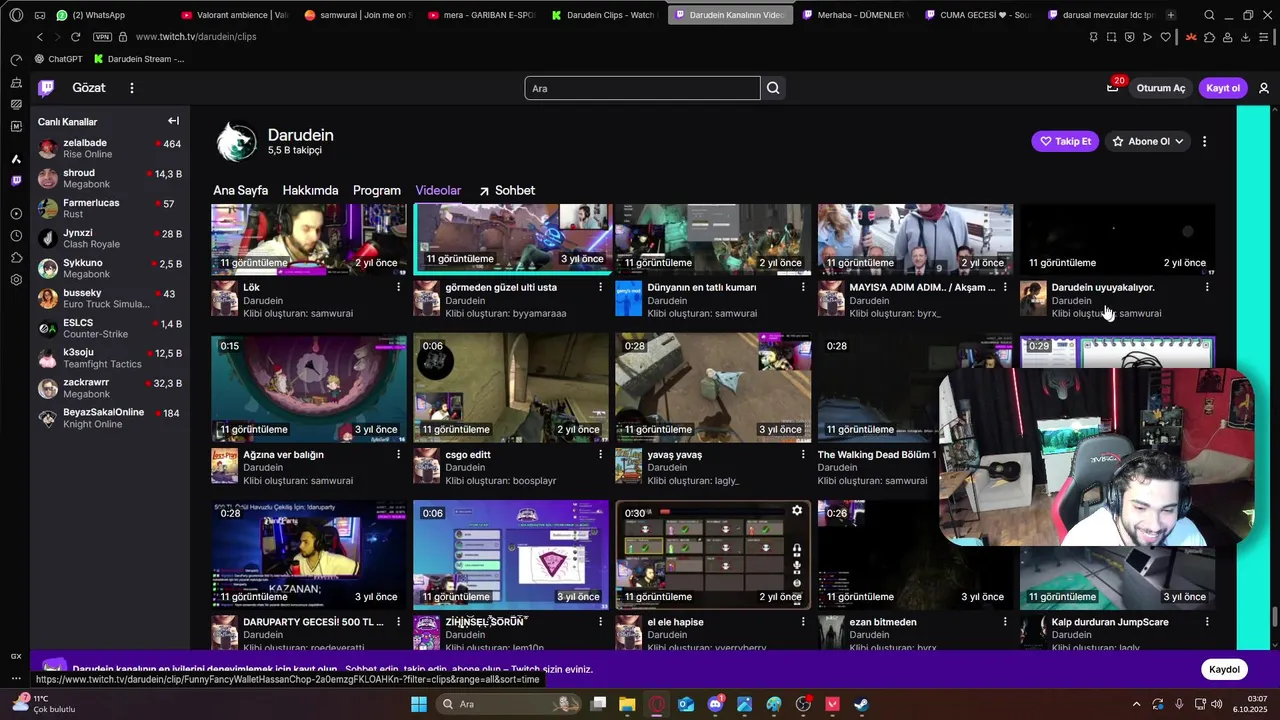Open the browser downloads icon
The width and height of the screenshot is (1280, 720).
(1246, 37)
